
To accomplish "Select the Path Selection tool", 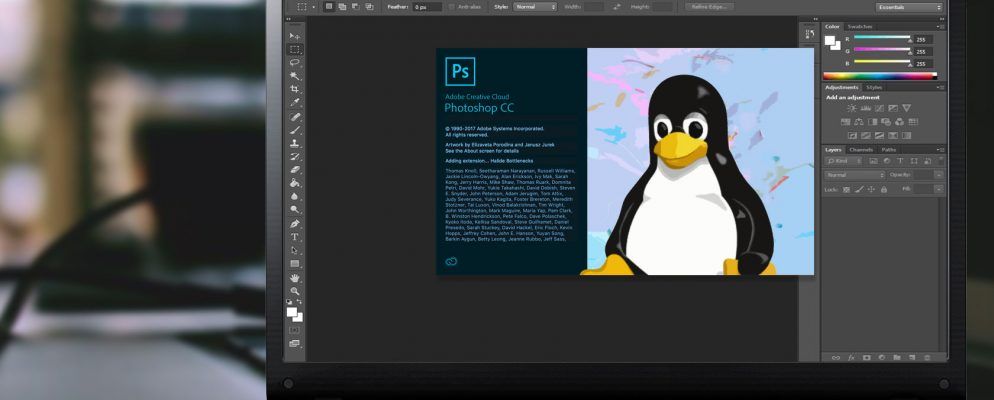I will click(x=295, y=250).
